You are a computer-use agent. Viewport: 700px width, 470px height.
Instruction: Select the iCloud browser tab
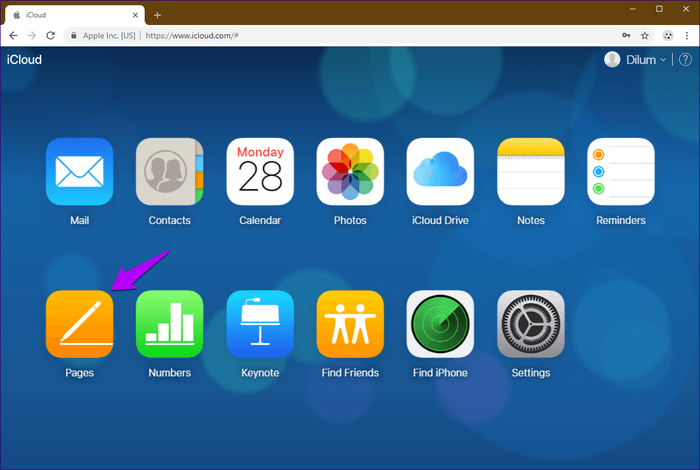click(75, 15)
